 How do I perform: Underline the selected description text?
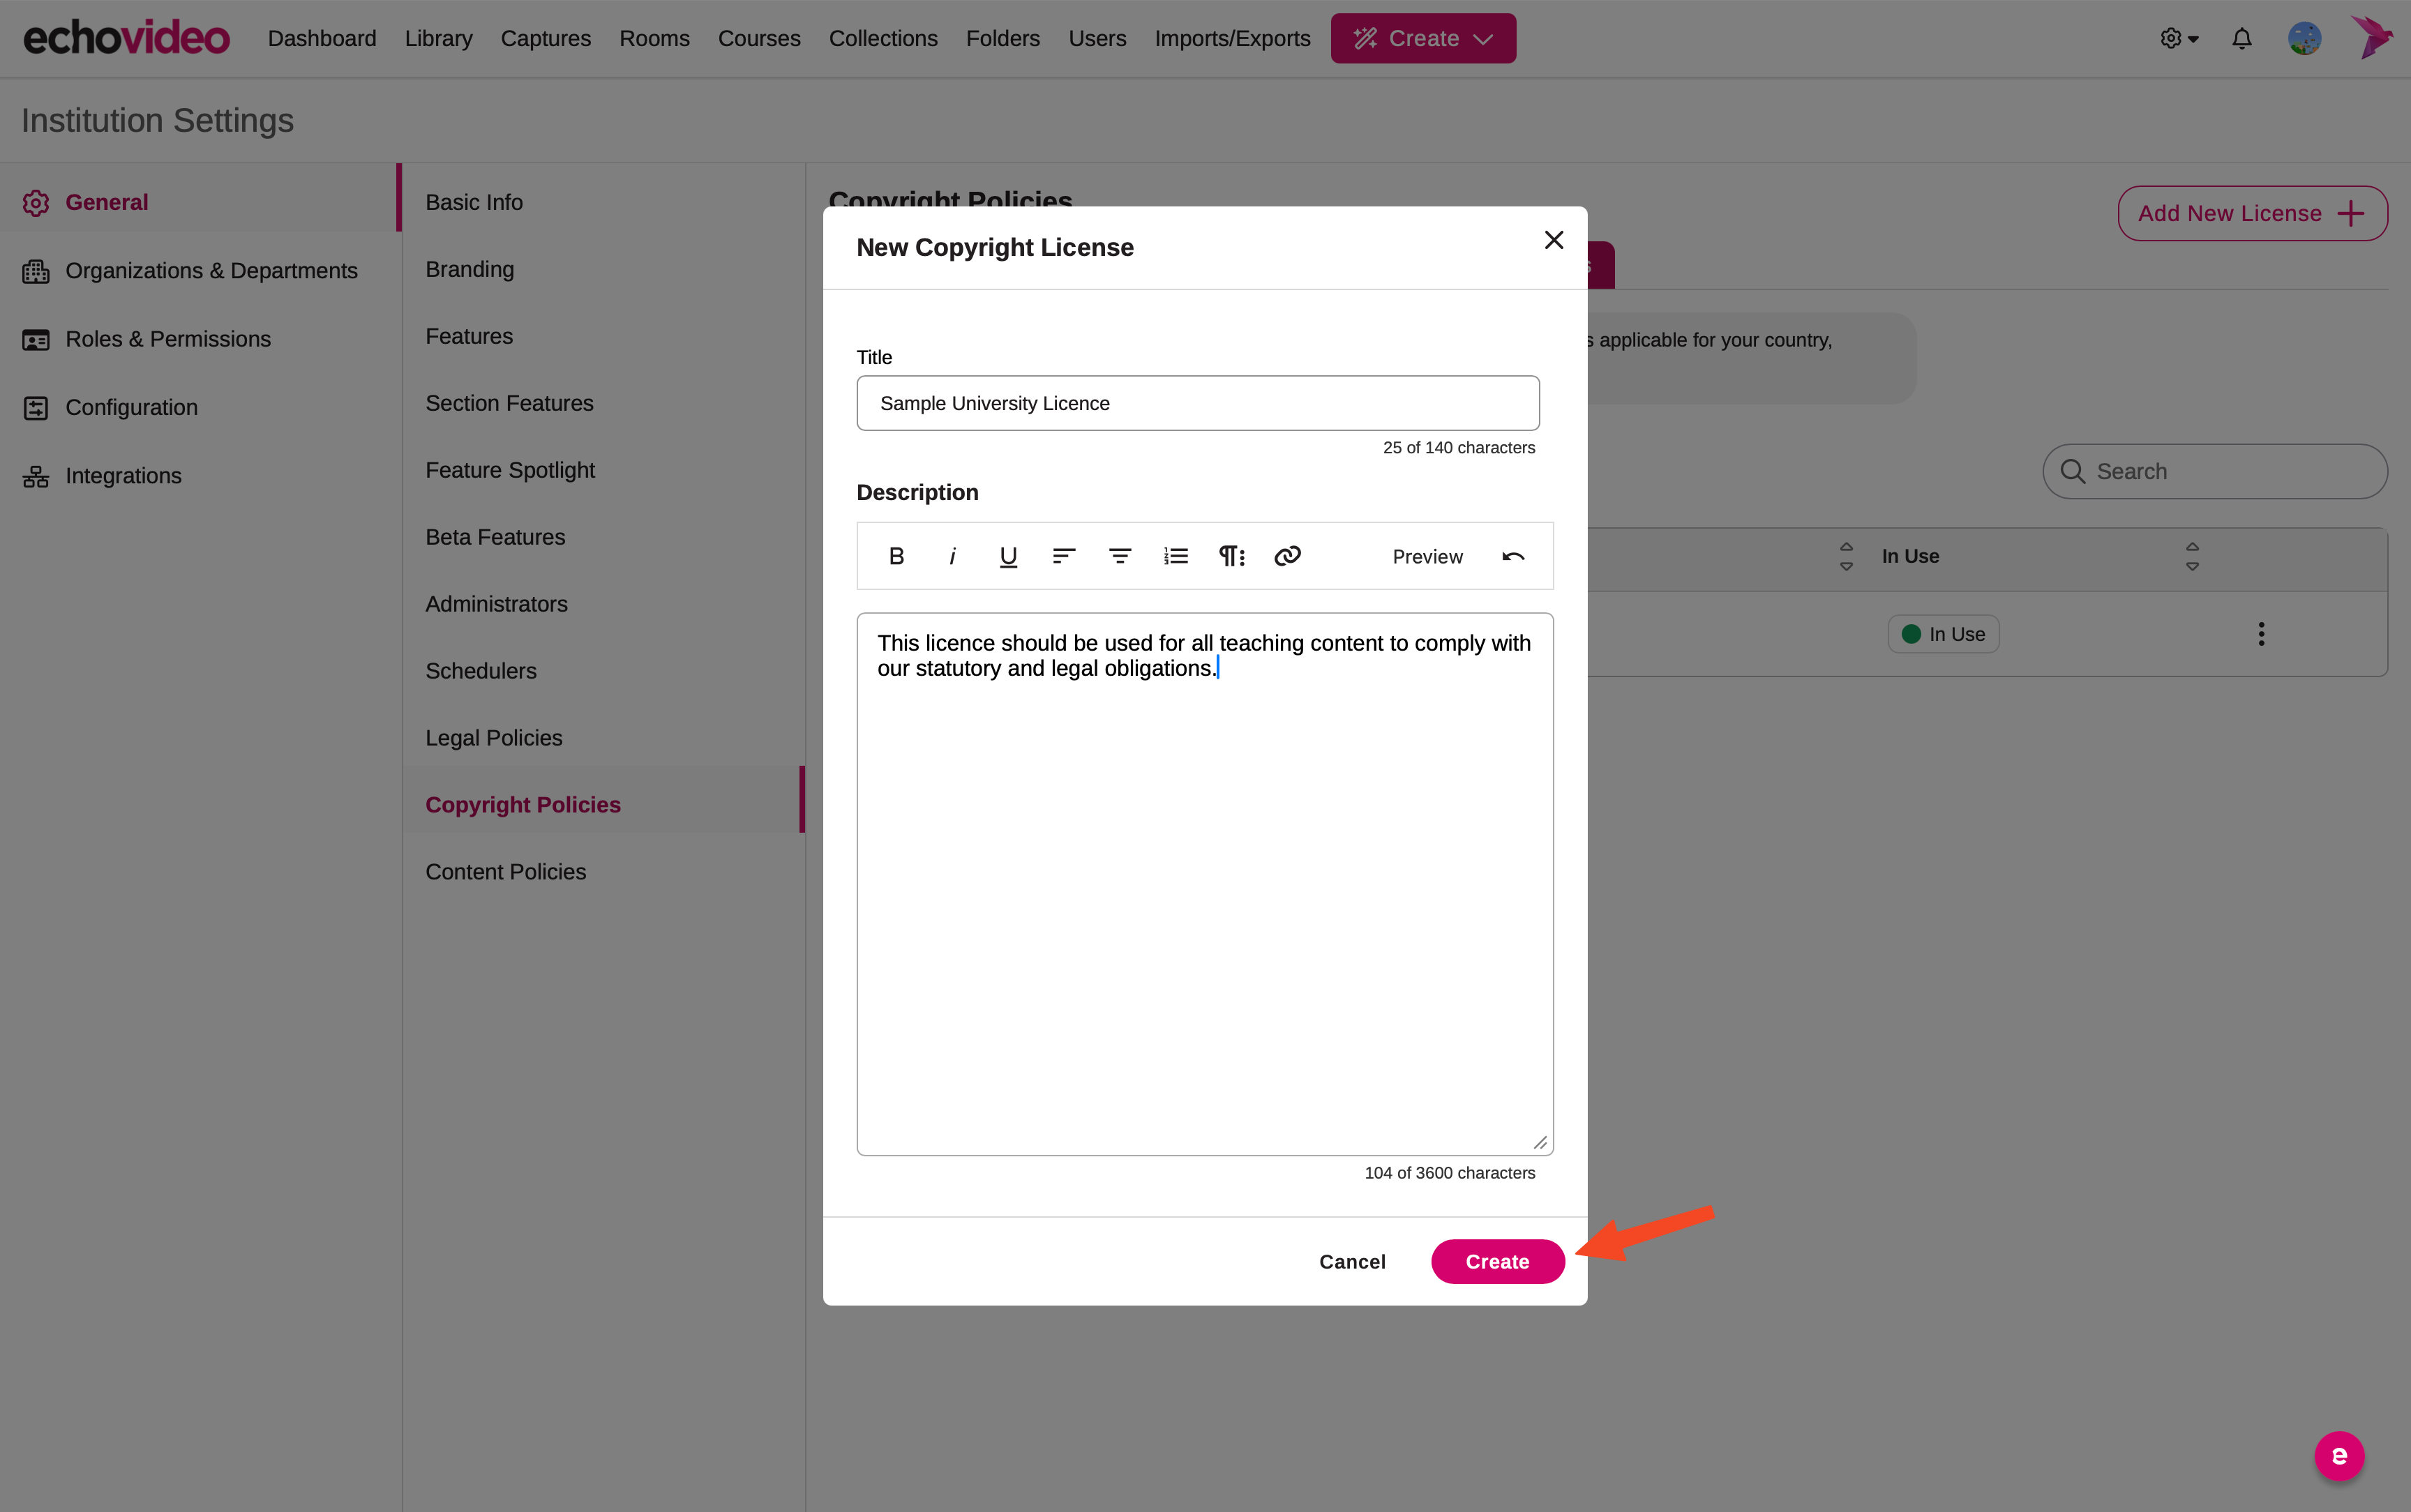pyautogui.click(x=1008, y=556)
